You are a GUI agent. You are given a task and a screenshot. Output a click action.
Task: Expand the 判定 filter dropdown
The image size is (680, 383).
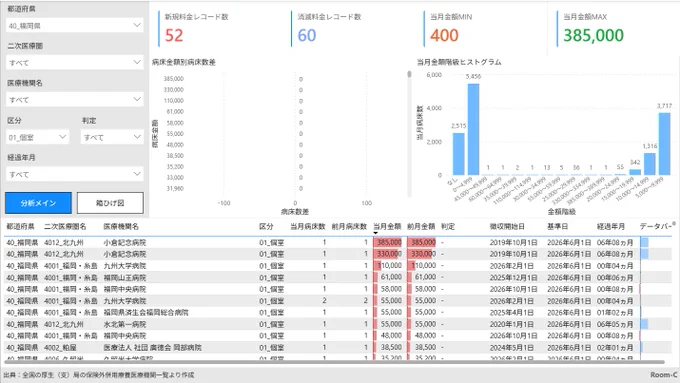click(112, 137)
